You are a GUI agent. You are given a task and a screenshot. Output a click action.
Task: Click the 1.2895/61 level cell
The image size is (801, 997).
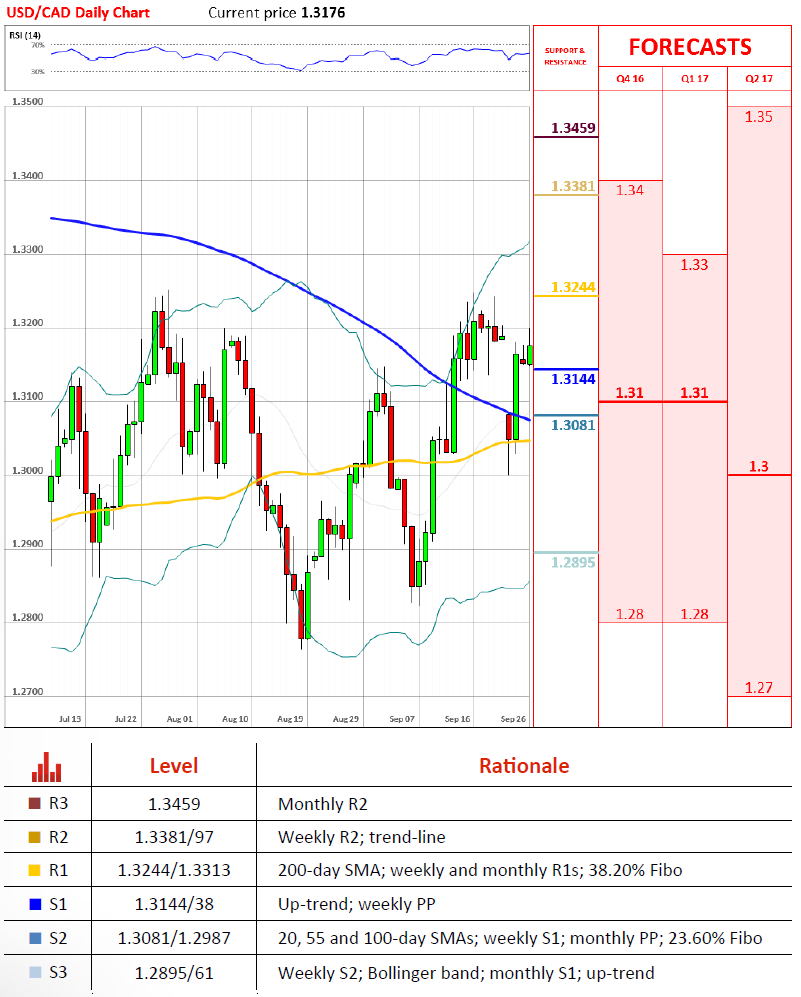[x=174, y=973]
